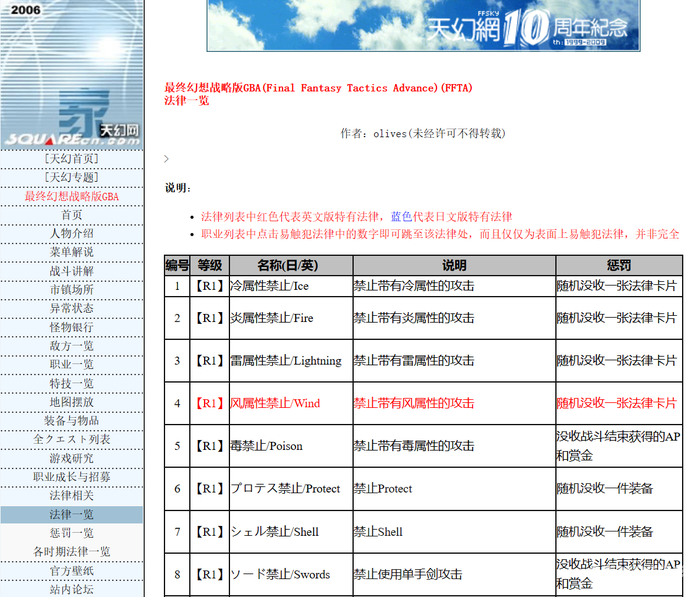The width and height of the screenshot is (700, 597).
Task: Click the 编号 column header
Action: coord(177,265)
